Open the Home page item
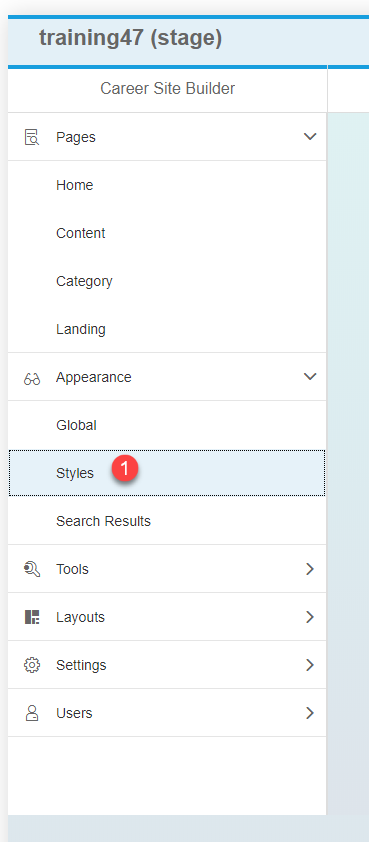The height and width of the screenshot is (842, 369). (167, 185)
